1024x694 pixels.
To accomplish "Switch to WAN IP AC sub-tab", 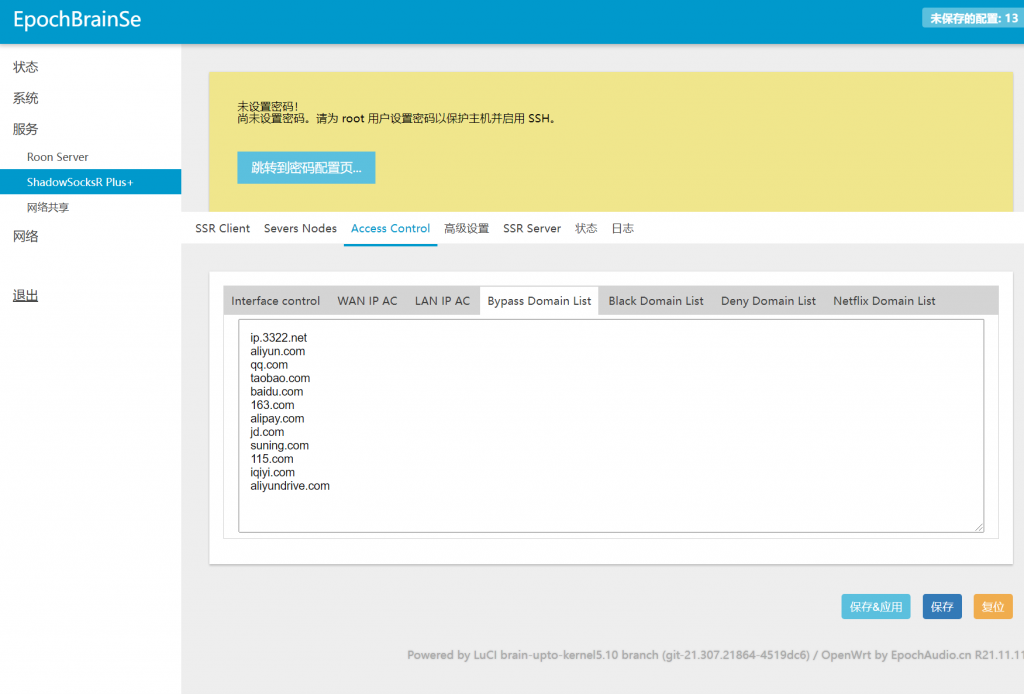I will coord(367,301).
